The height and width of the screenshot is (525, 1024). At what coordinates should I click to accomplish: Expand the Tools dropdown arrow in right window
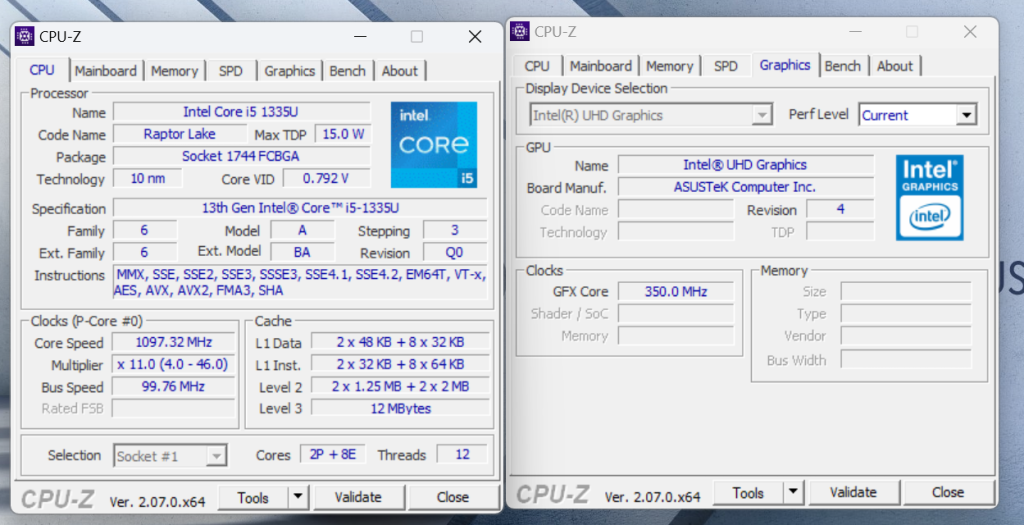tap(793, 492)
